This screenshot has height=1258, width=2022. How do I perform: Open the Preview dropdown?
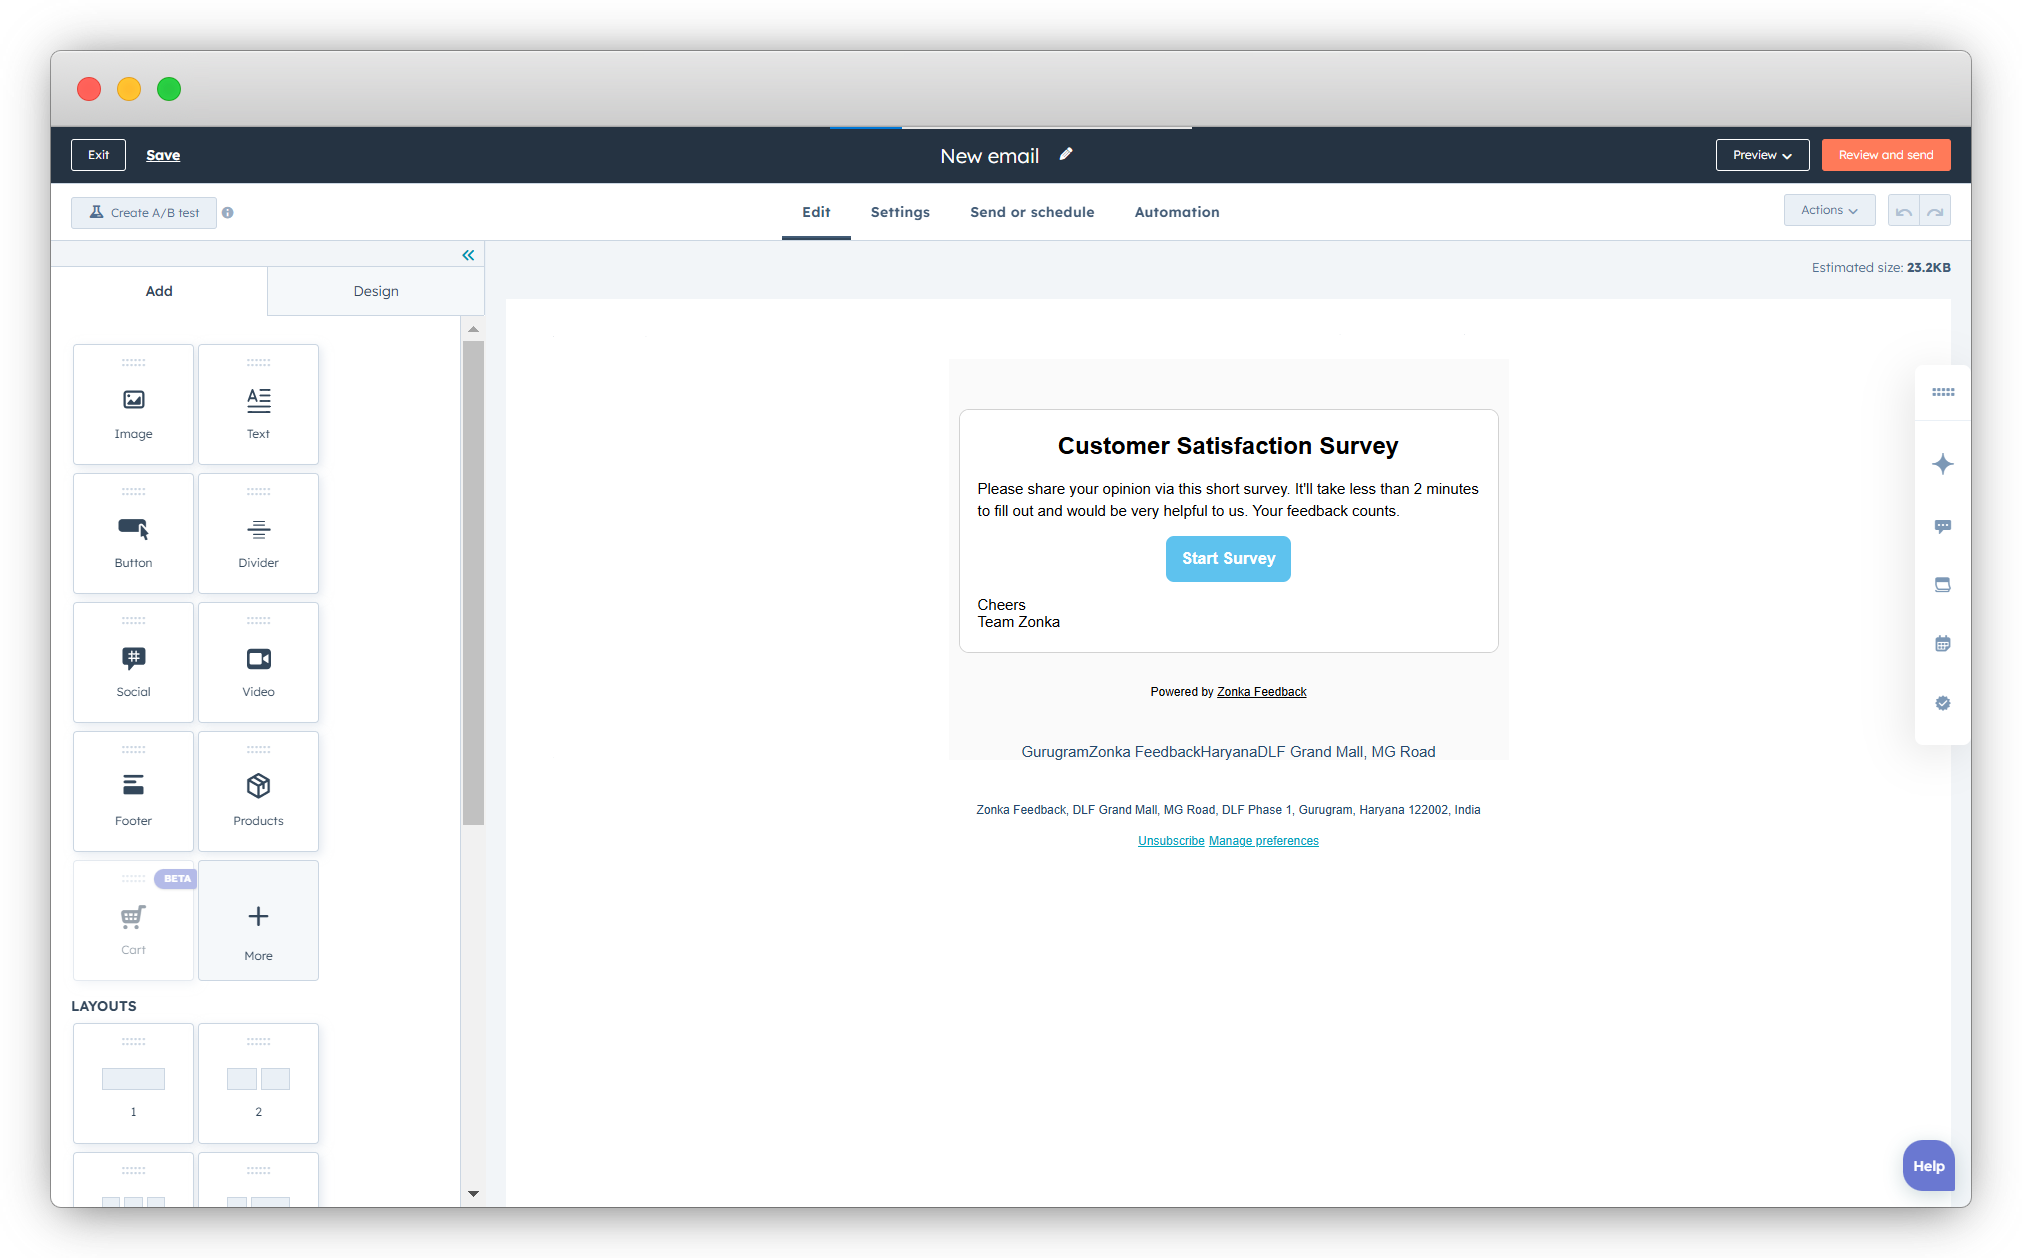[1762, 154]
